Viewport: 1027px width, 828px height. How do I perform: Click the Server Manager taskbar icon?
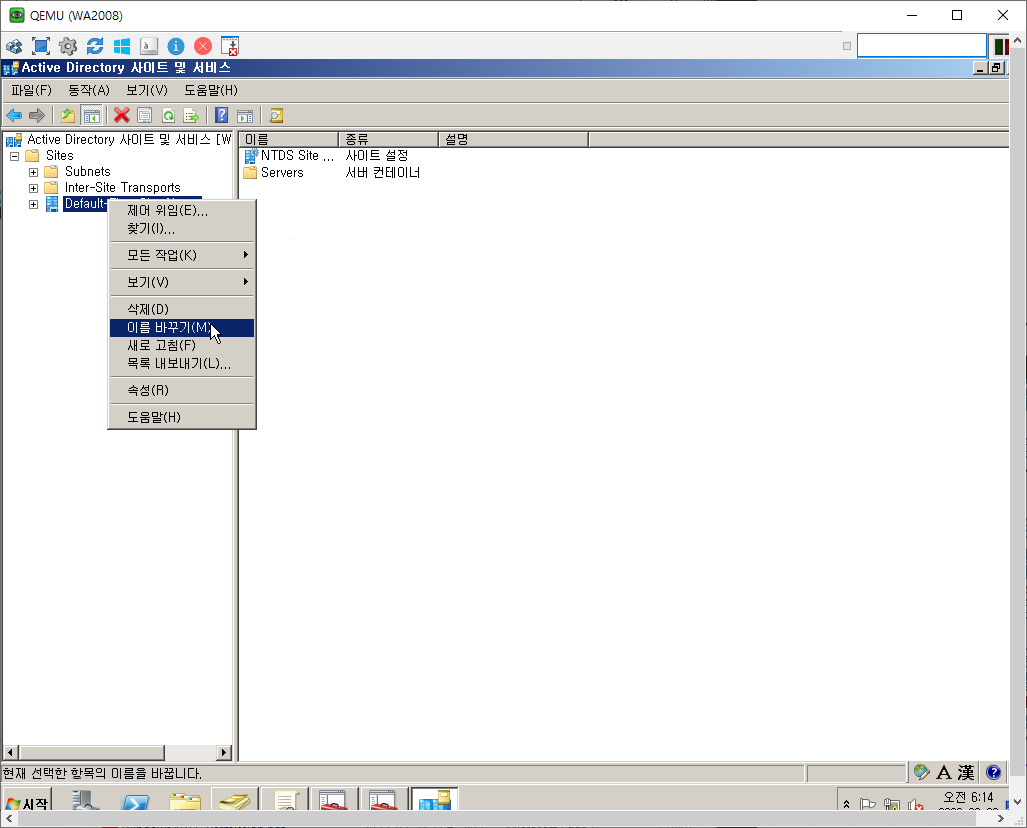pyautogui.click(x=85, y=800)
